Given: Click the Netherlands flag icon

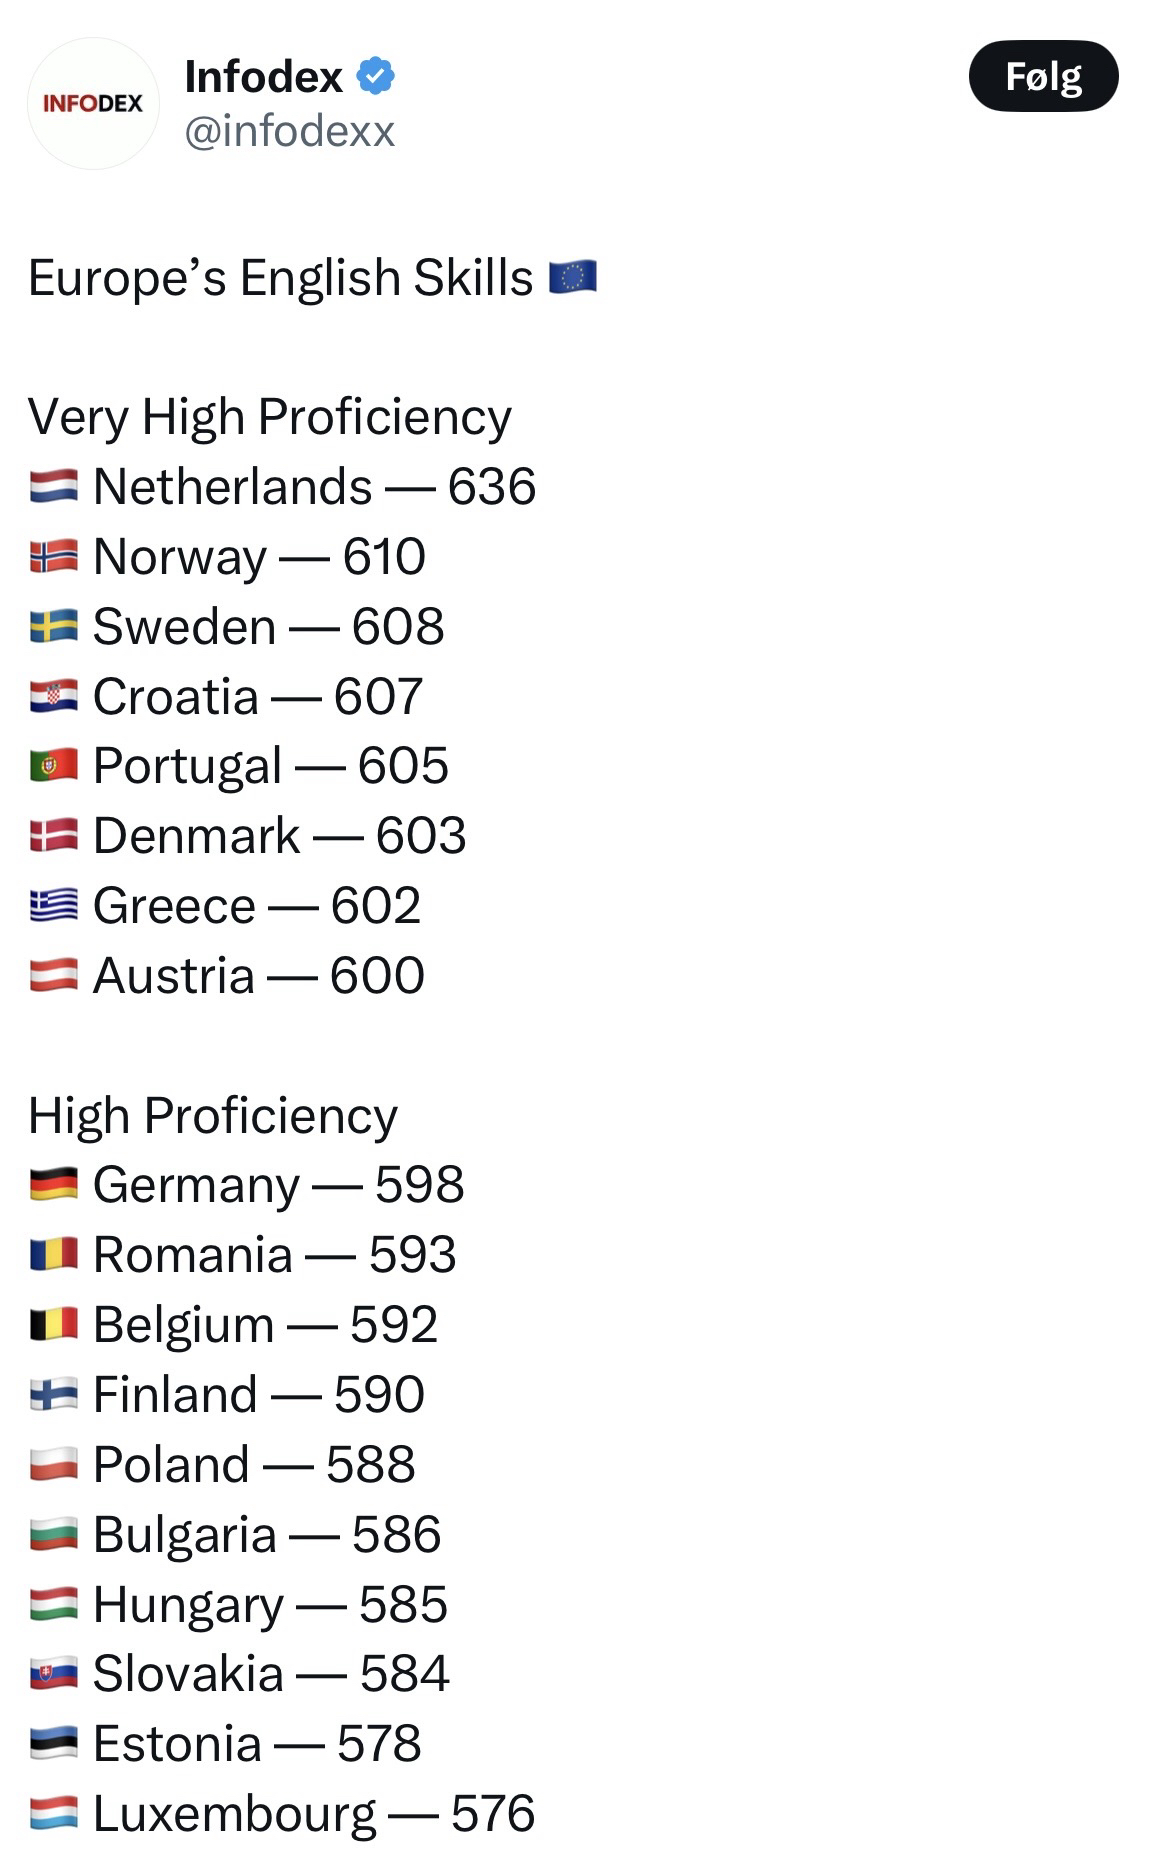Looking at the screenshot, I should click(54, 487).
